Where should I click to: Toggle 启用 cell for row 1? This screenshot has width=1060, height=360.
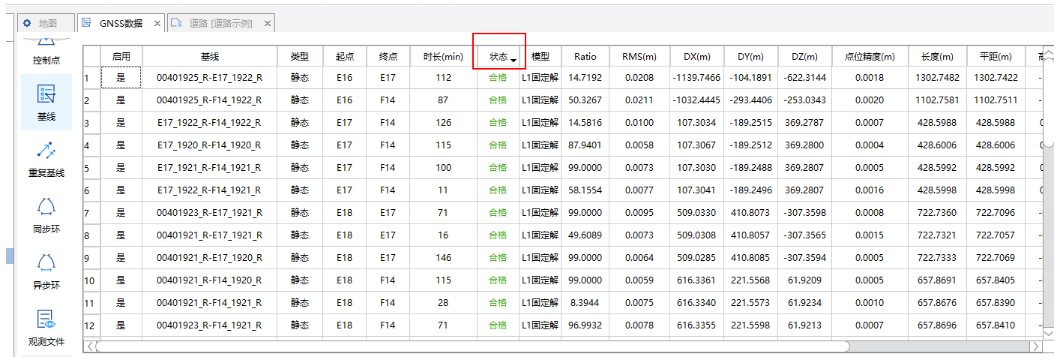click(121, 78)
